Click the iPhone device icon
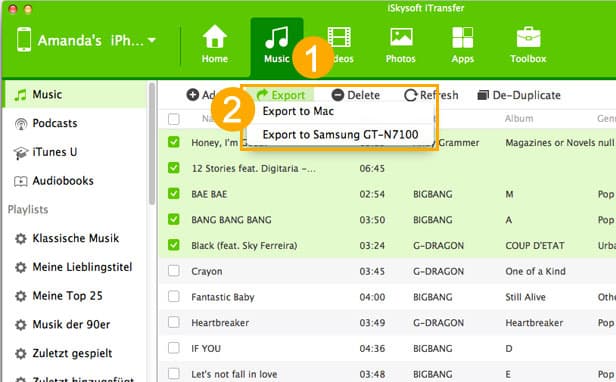 [x=24, y=39]
